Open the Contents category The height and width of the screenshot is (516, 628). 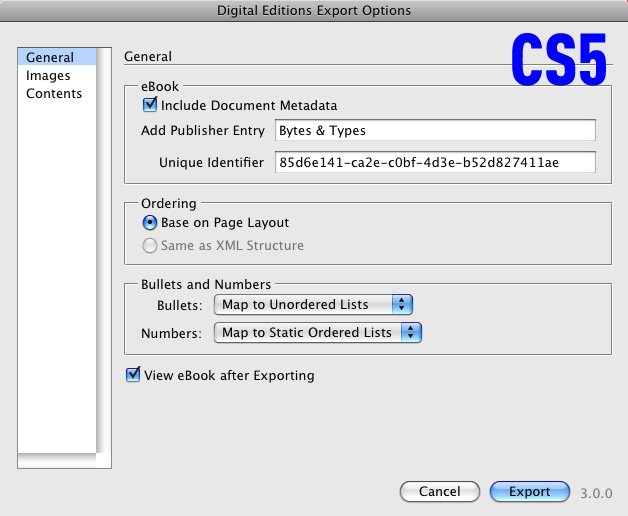(57, 93)
